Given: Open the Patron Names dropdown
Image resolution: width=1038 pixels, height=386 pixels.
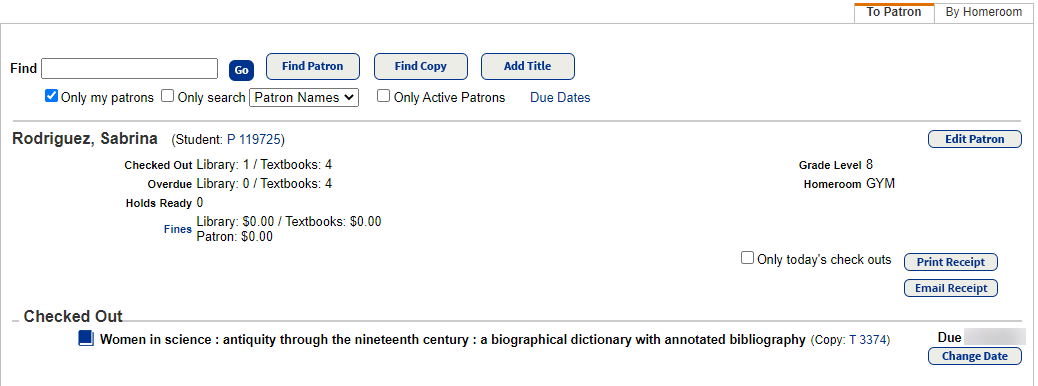Looking at the screenshot, I should coord(304,97).
